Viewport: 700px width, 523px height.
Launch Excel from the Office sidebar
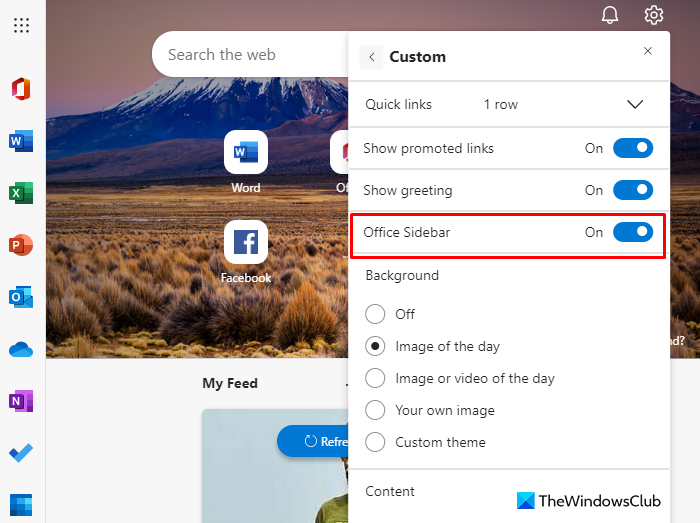[21, 193]
